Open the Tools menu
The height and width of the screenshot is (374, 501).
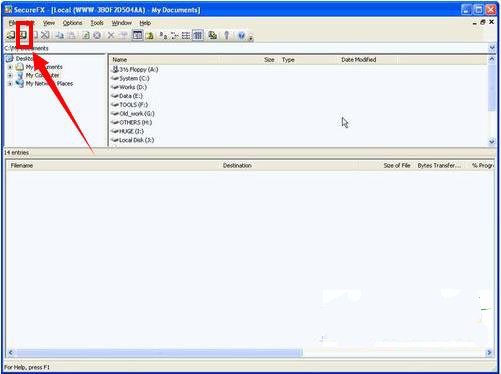(97, 23)
